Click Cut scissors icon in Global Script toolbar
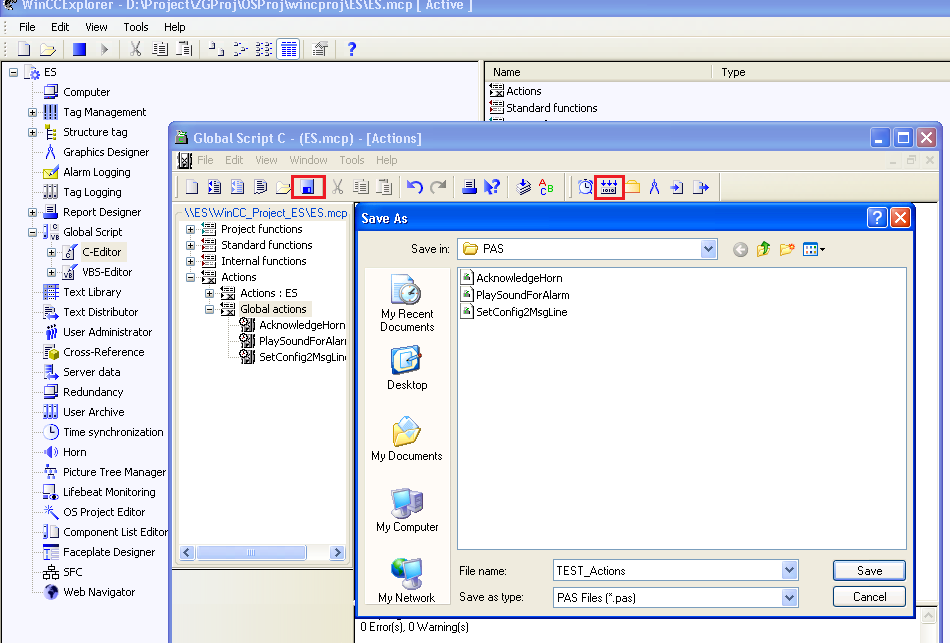Viewport: 950px width, 643px height. (337, 187)
